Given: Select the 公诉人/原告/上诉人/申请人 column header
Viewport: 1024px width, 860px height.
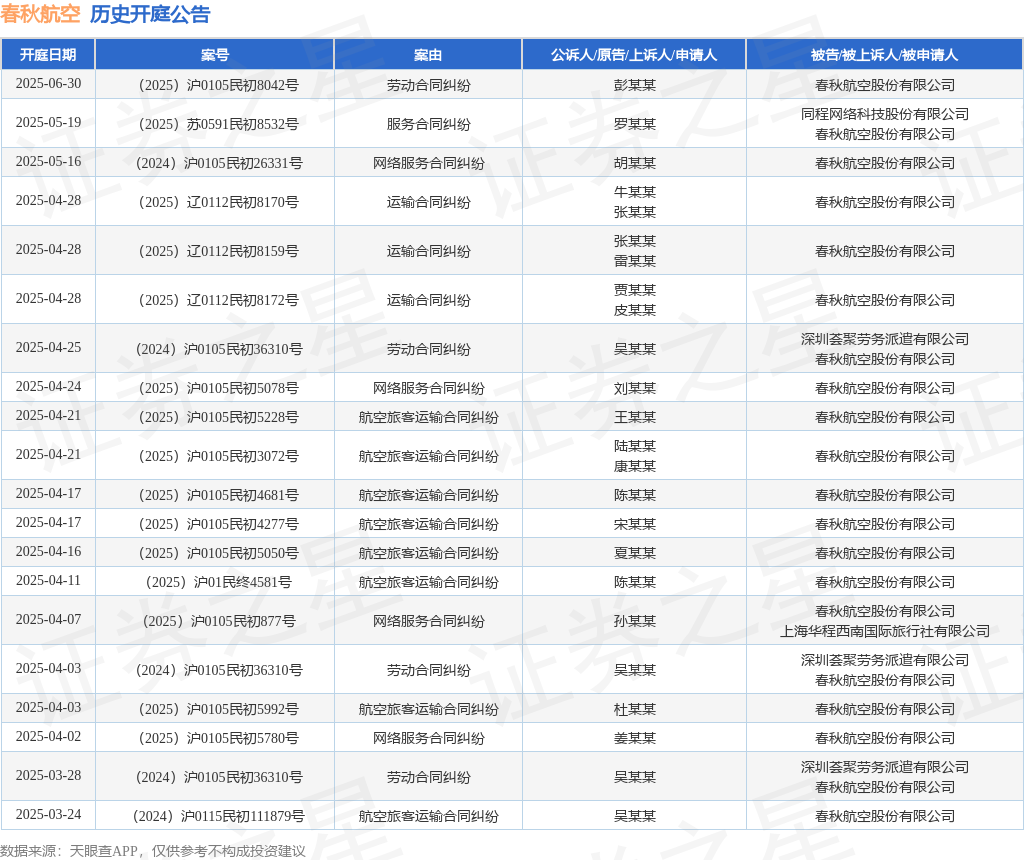Looking at the screenshot, I should click(634, 55).
